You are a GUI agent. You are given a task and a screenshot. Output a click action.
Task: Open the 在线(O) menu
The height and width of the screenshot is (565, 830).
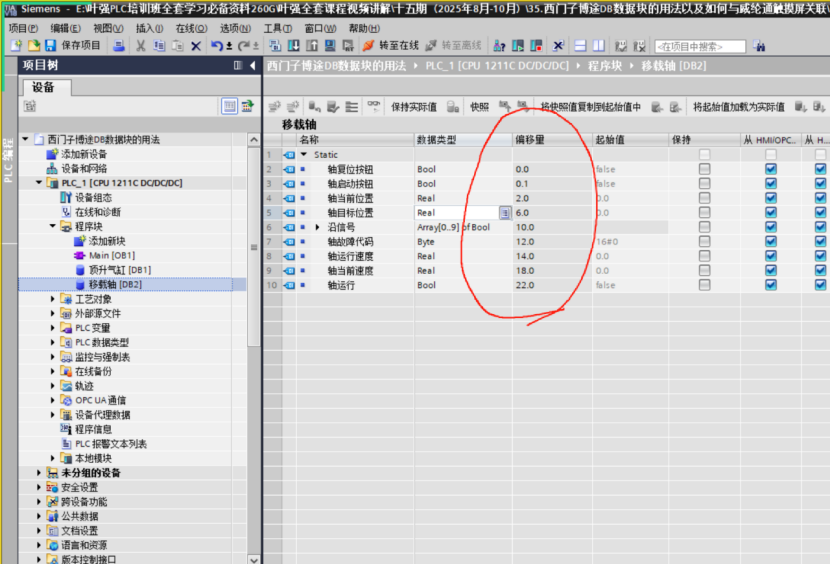[192, 28]
